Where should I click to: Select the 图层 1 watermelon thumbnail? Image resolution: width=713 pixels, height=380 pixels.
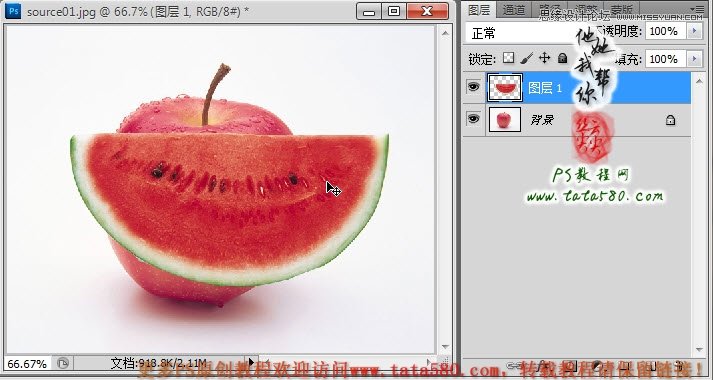pos(505,87)
